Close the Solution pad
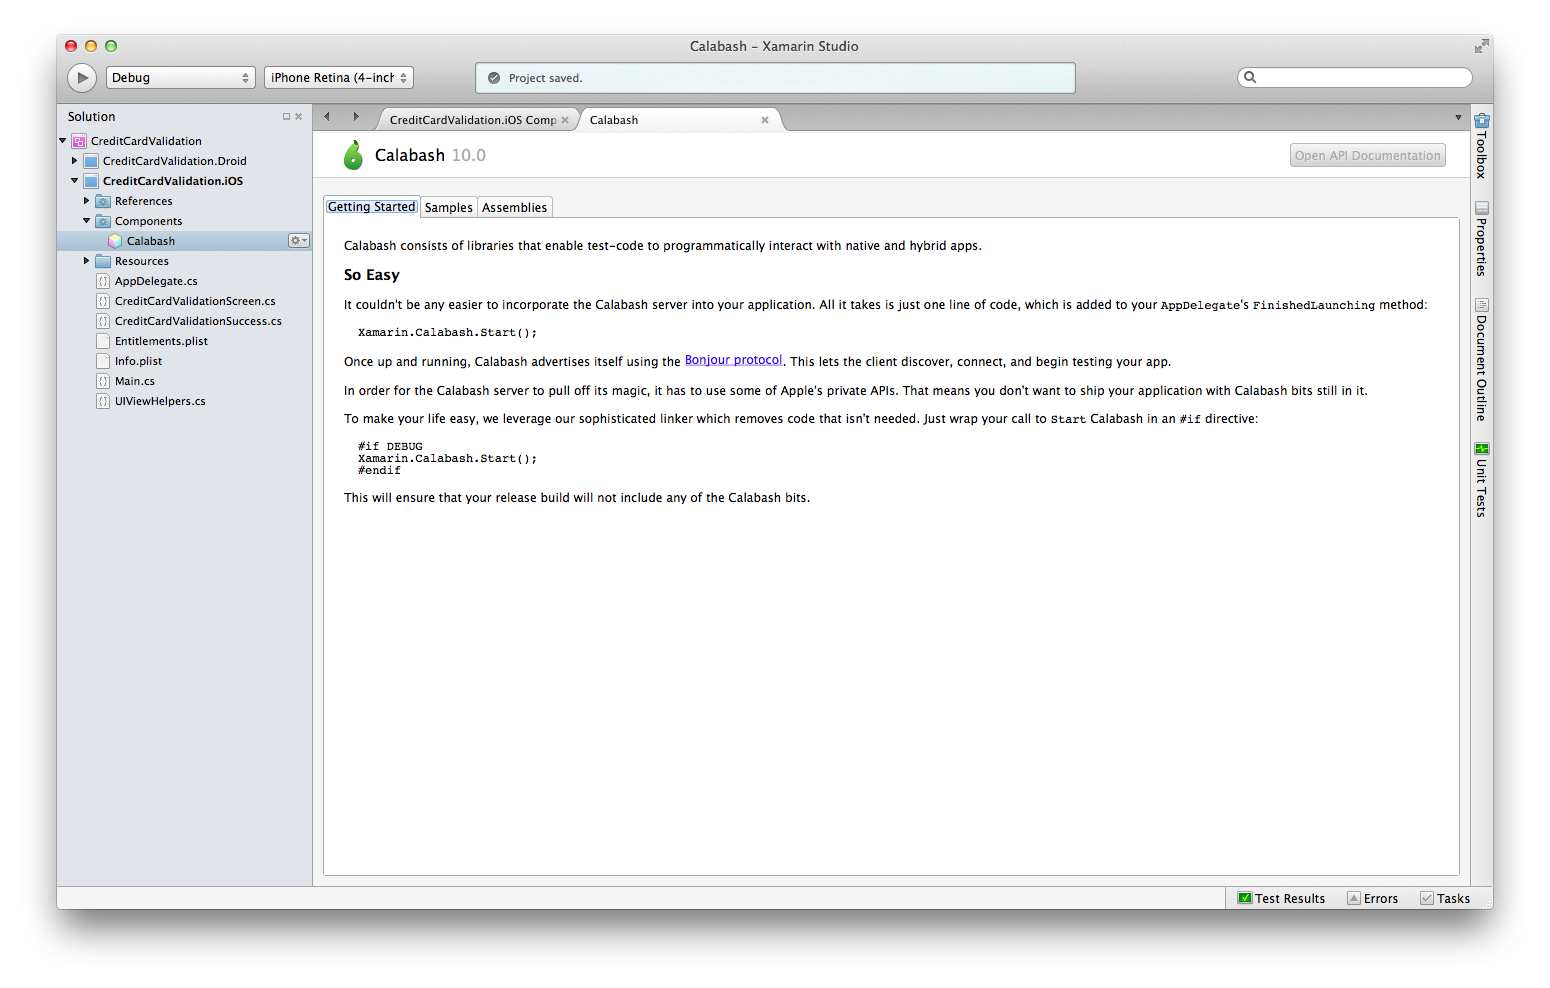1550x988 pixels. coord(298,117)
